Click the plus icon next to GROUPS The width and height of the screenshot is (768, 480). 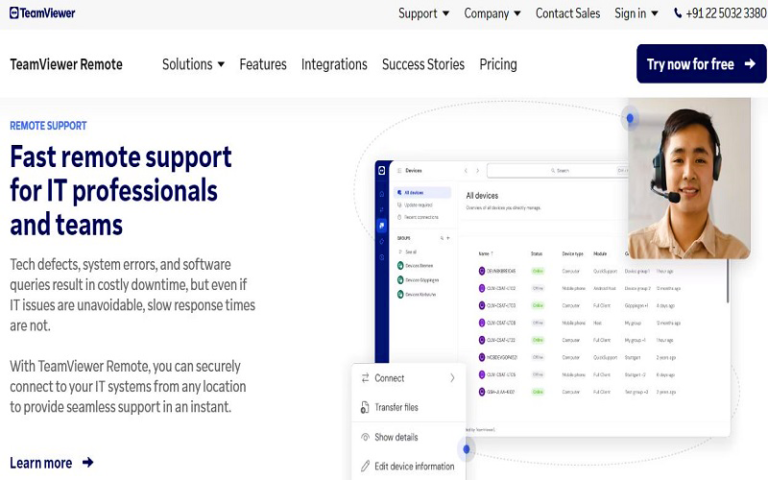click(x=448, y=238)
